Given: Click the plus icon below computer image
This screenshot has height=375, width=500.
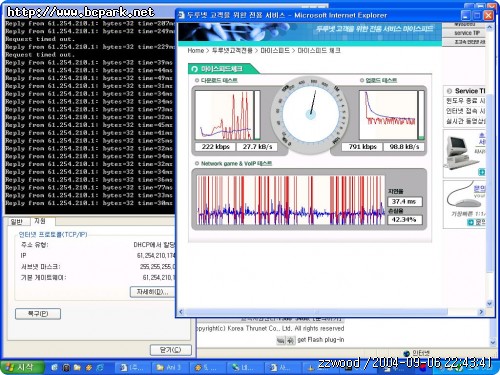Looking at the screenshot, I should pyautogui.click(x=481, y=172).
